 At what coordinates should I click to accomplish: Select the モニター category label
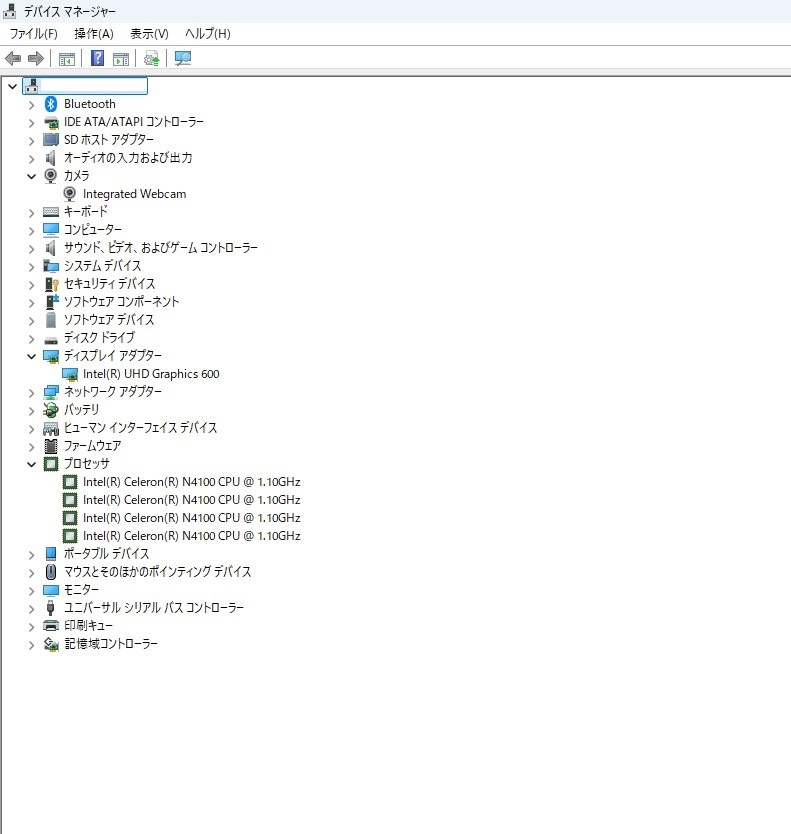point(81,590)
